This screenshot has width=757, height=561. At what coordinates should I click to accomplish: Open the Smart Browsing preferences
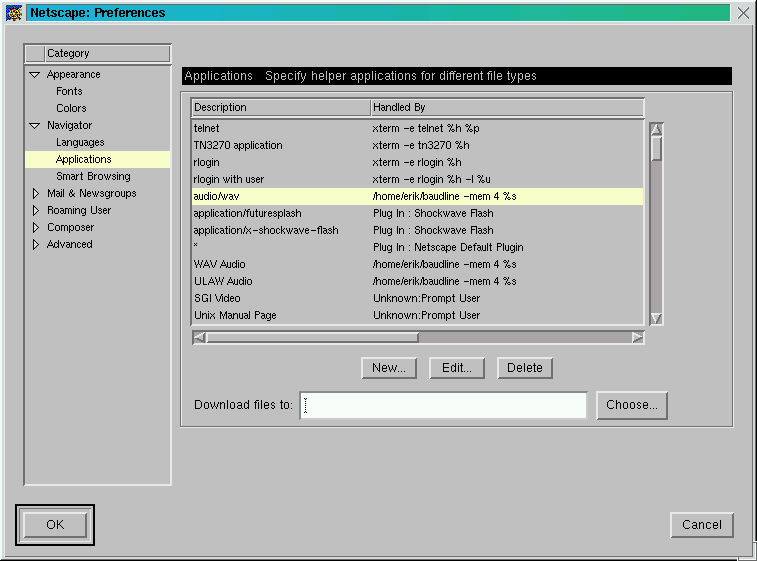[x=93, y=176]
